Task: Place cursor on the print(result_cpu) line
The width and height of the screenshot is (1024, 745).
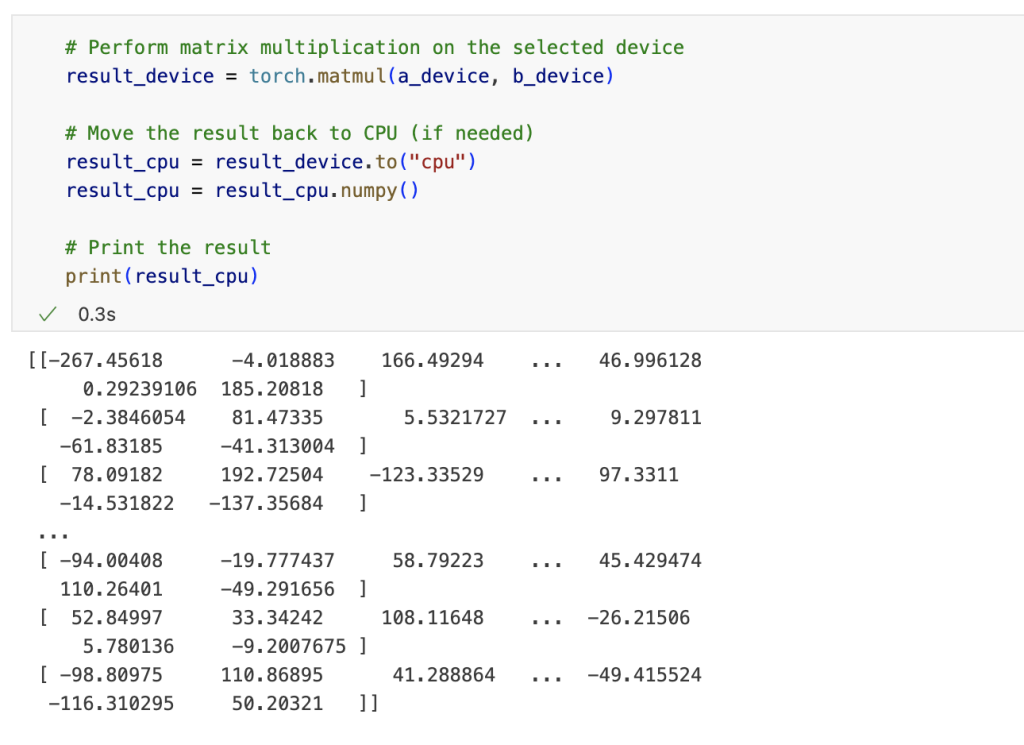Action: pyautogui.click(x=162, y=276)
